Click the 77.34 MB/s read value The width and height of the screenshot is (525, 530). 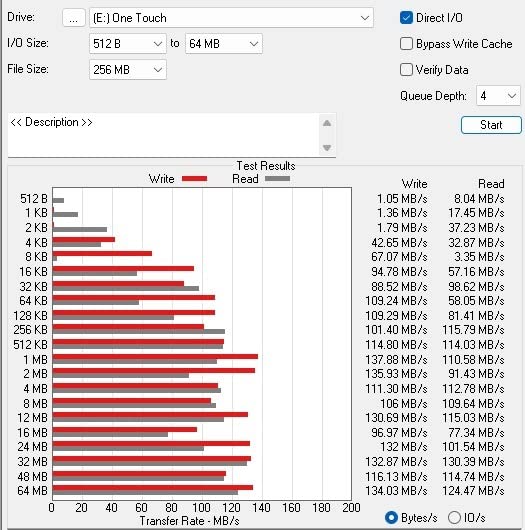coord(476,433)
